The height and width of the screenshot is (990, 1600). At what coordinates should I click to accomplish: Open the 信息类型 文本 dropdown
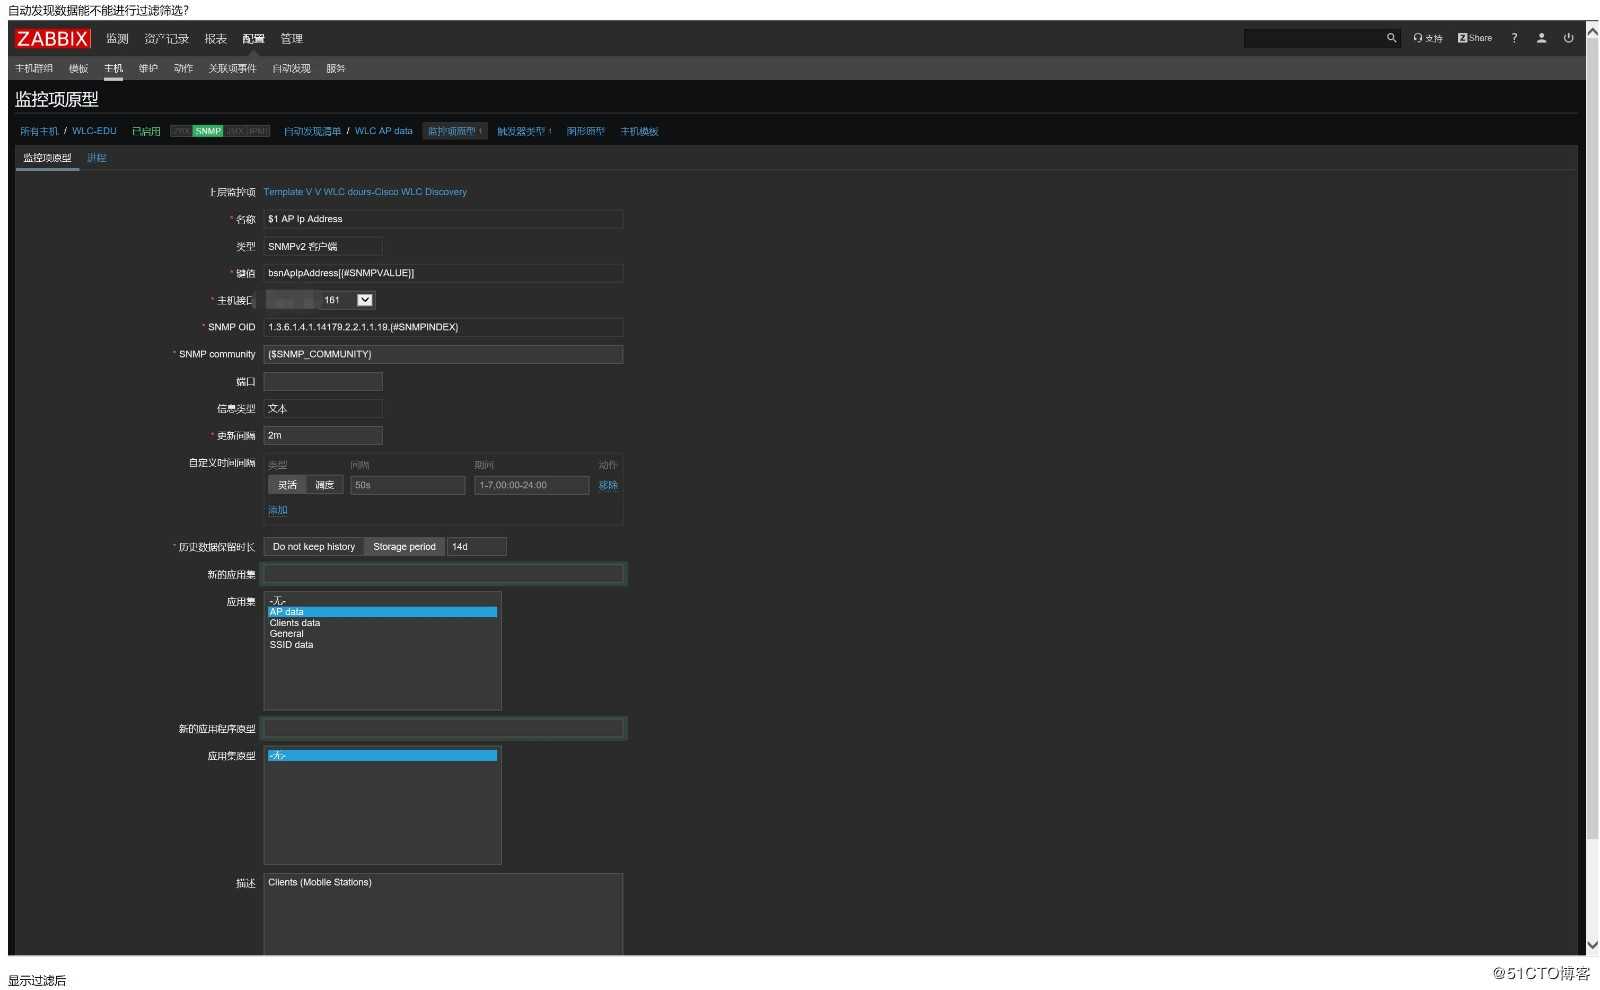coord(322,408)
